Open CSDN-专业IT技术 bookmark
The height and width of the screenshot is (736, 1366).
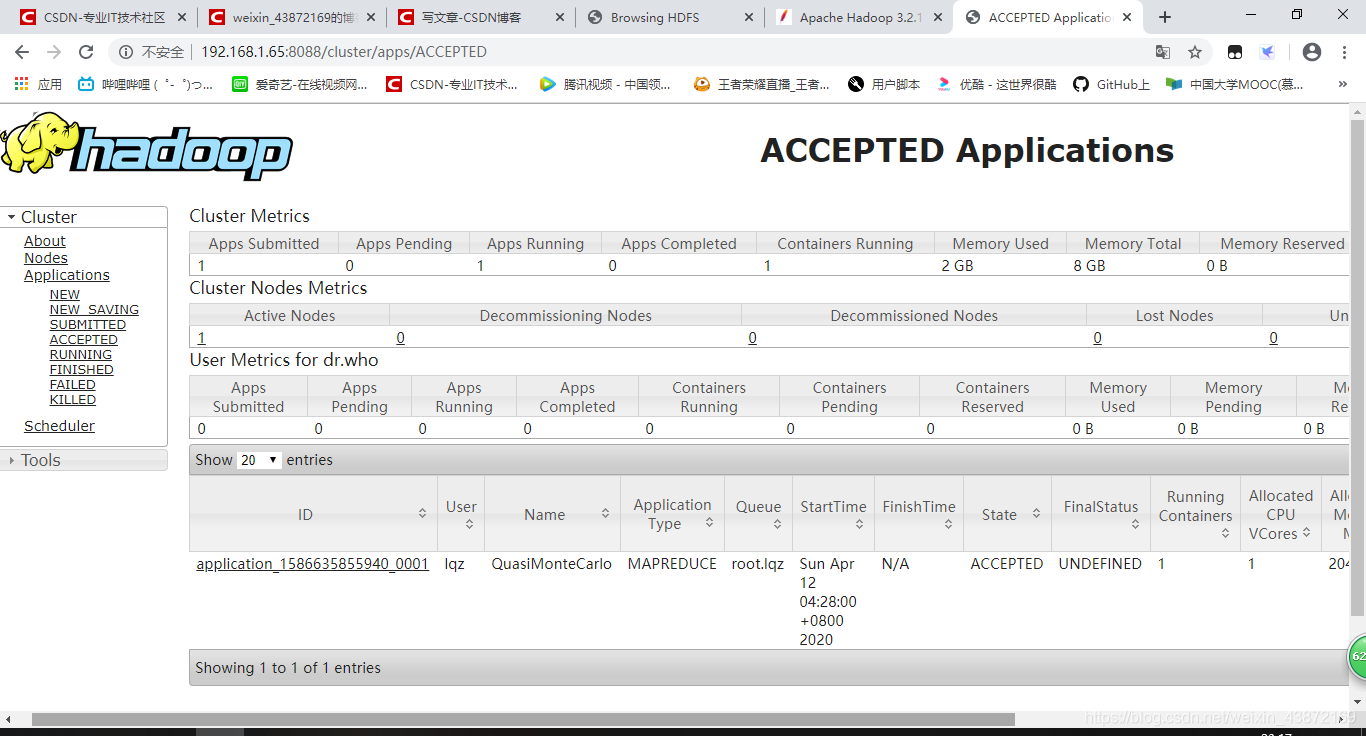tap(452, 85)
